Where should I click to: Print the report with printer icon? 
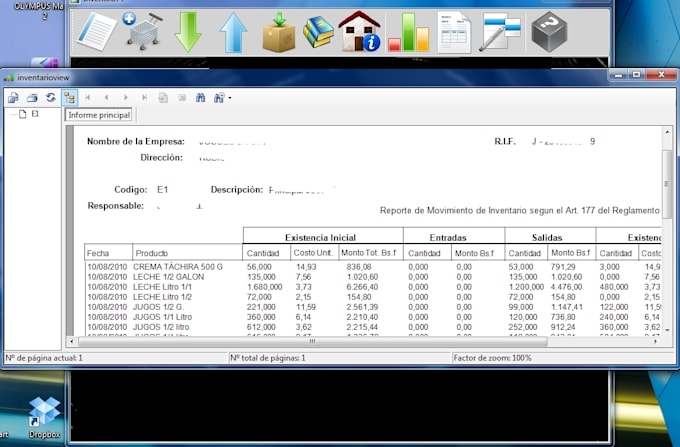tap(32, 98)
